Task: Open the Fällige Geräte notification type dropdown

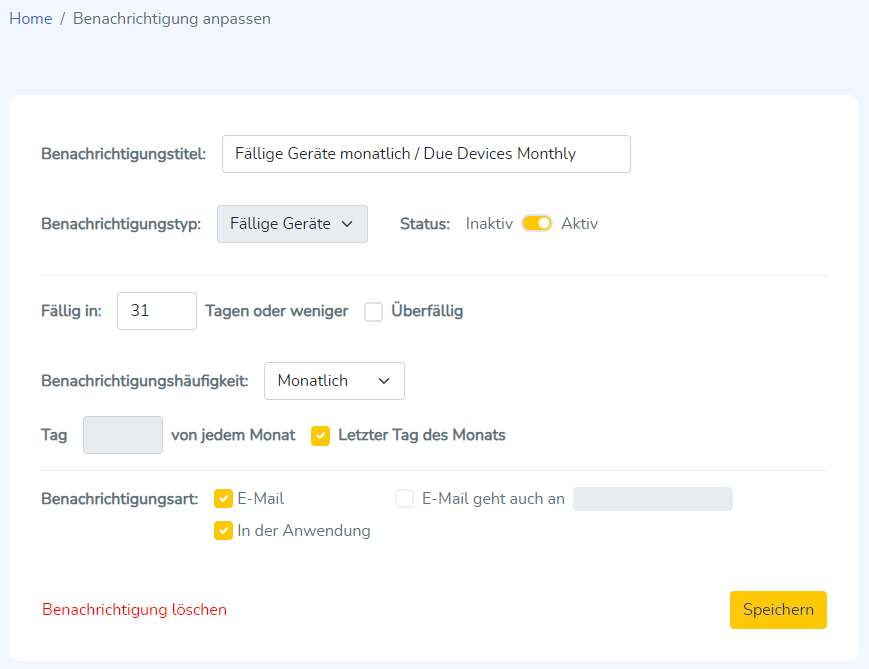Action: [292, 223]
